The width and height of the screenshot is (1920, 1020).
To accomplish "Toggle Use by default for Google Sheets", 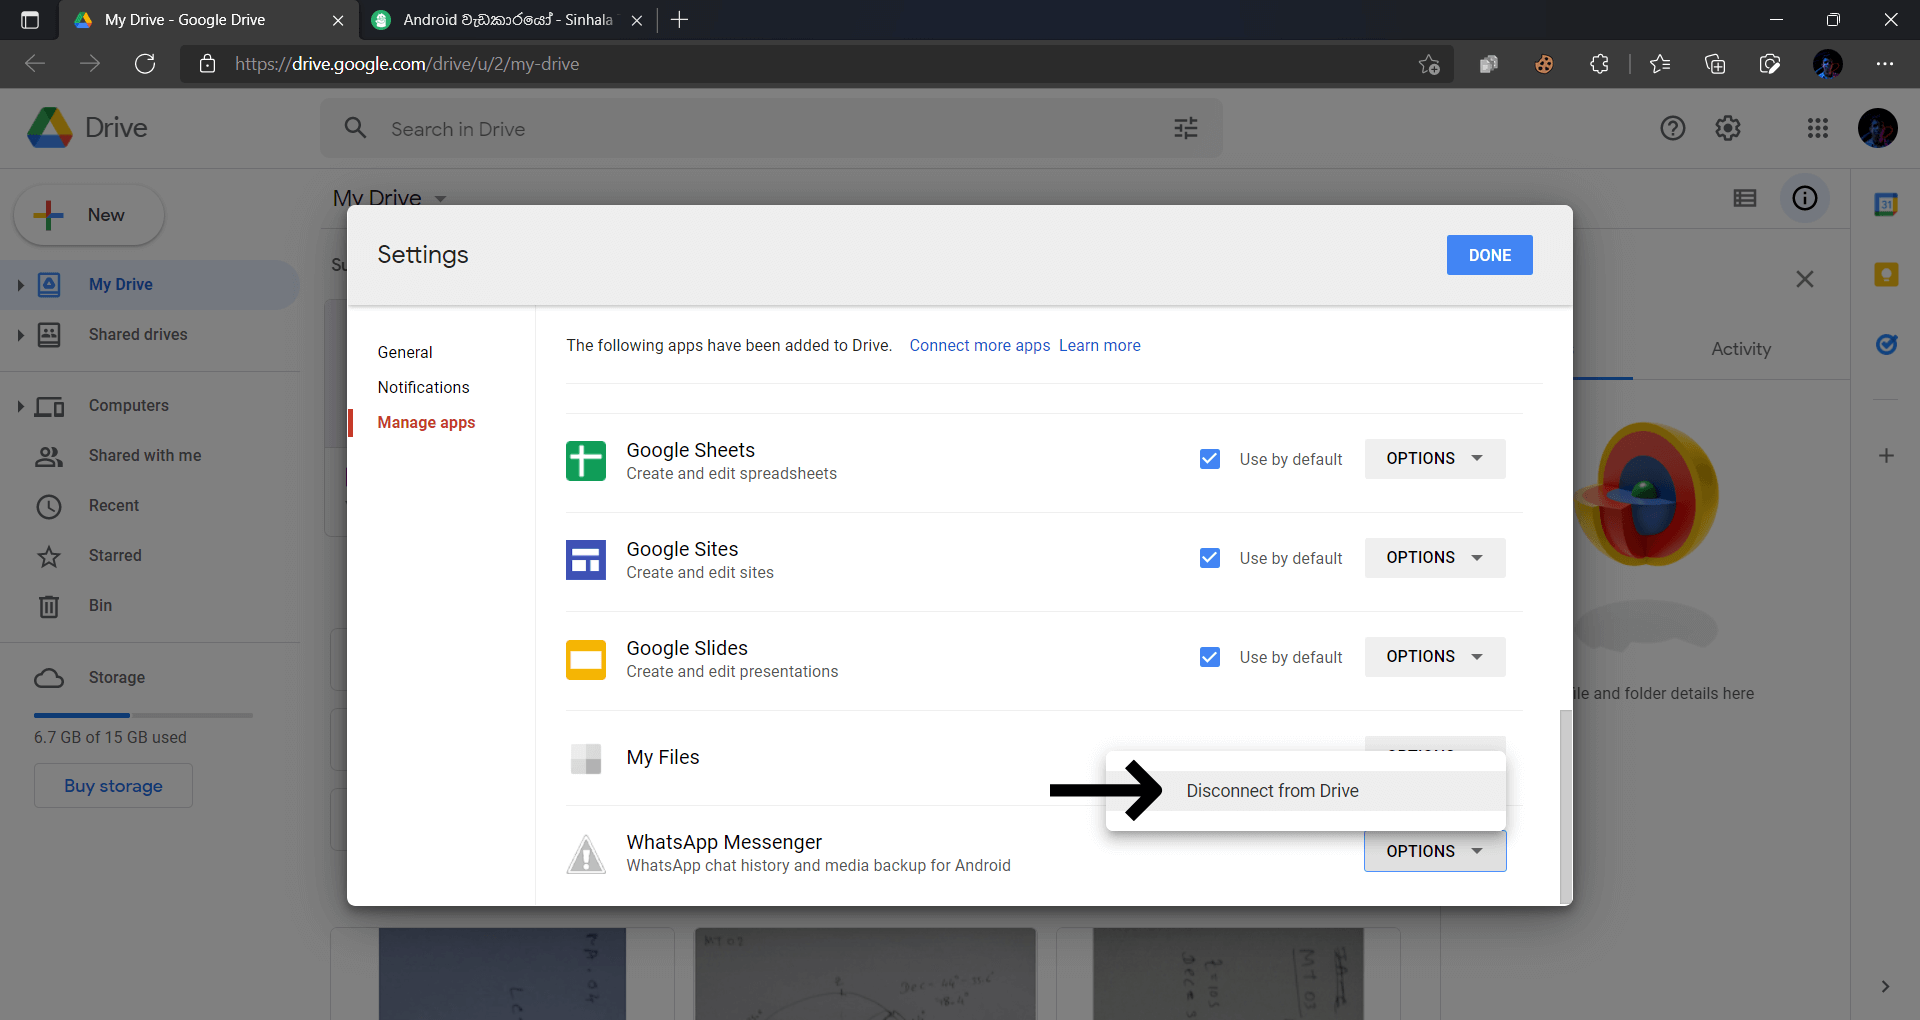I will coord(1210,459).
